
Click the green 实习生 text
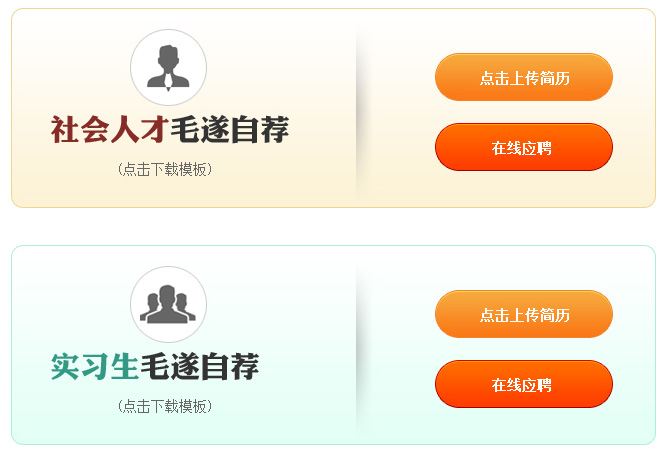tap(94, 367)
